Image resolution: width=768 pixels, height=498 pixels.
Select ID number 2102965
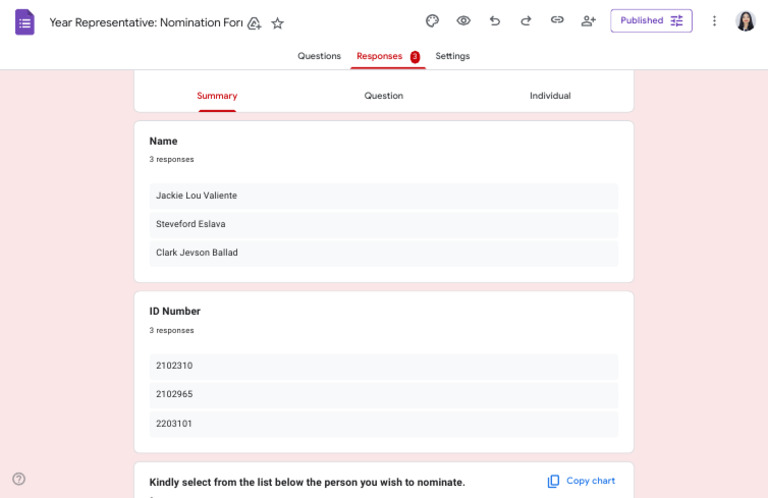(384, 394)
